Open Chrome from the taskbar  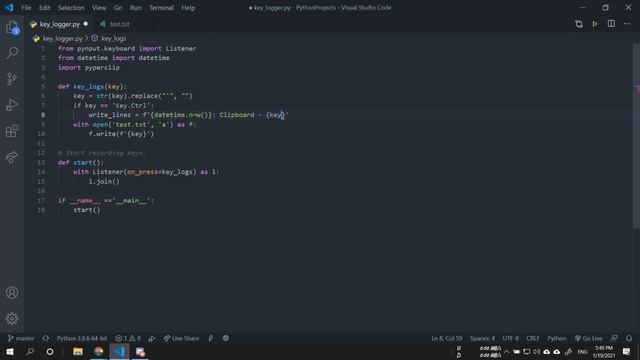[x=98, y=351]
